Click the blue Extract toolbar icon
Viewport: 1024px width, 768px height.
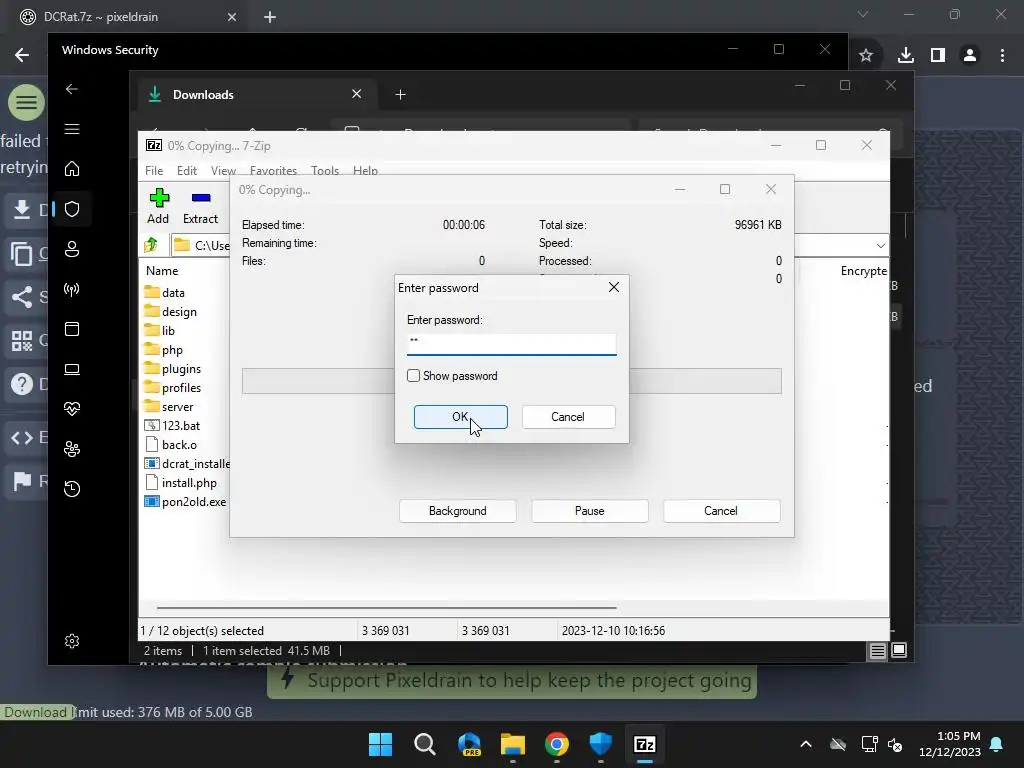[201, 198]
